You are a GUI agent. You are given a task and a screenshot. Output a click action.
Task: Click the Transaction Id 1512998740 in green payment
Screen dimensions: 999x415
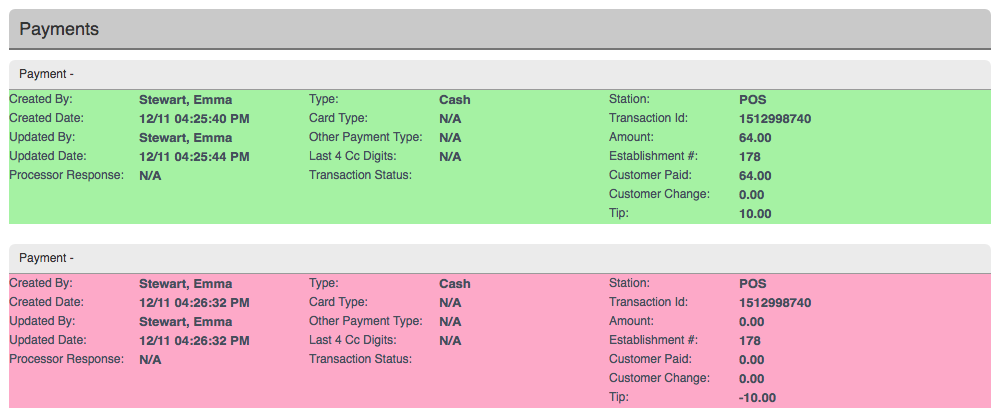[774, 119]
